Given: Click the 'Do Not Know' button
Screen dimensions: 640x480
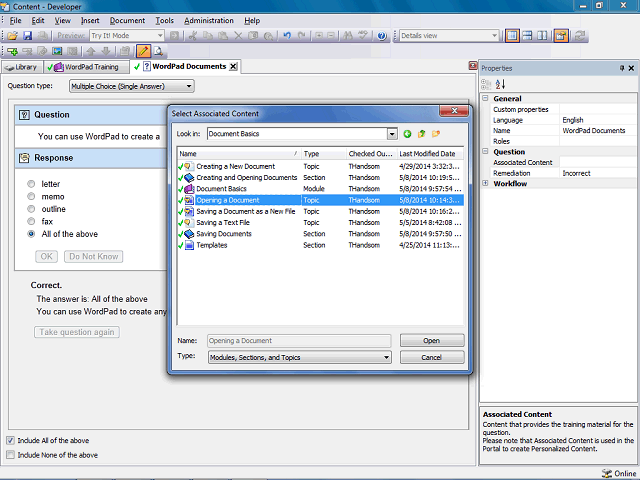Looking at the screenshot, I should point(93,256).
